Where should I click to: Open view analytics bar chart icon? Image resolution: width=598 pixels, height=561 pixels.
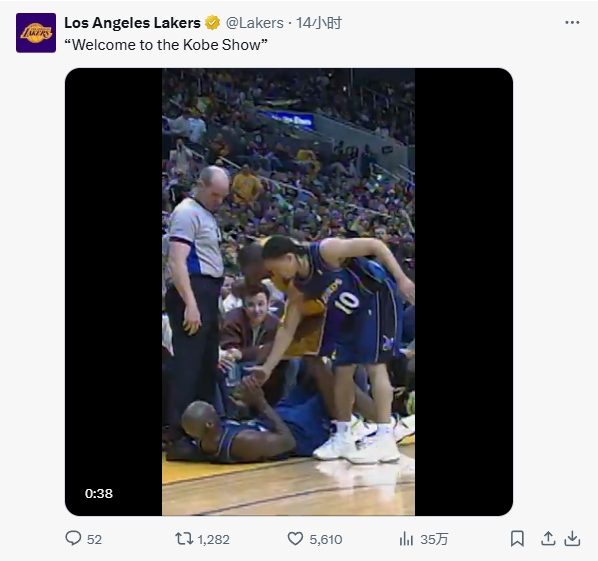(406, 539)
